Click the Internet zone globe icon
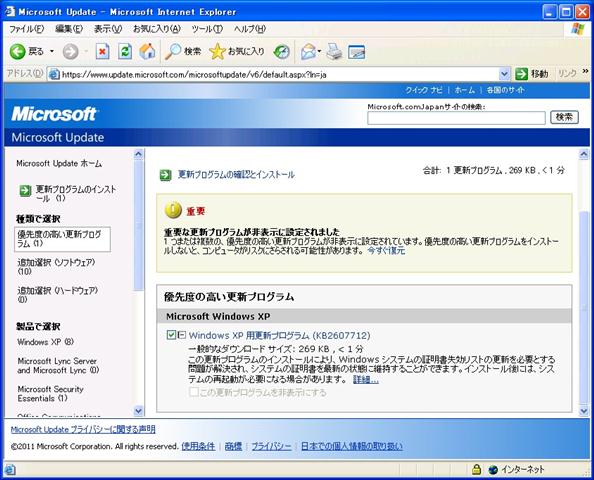This screenshot has width=594, height=480. point(493,470)
